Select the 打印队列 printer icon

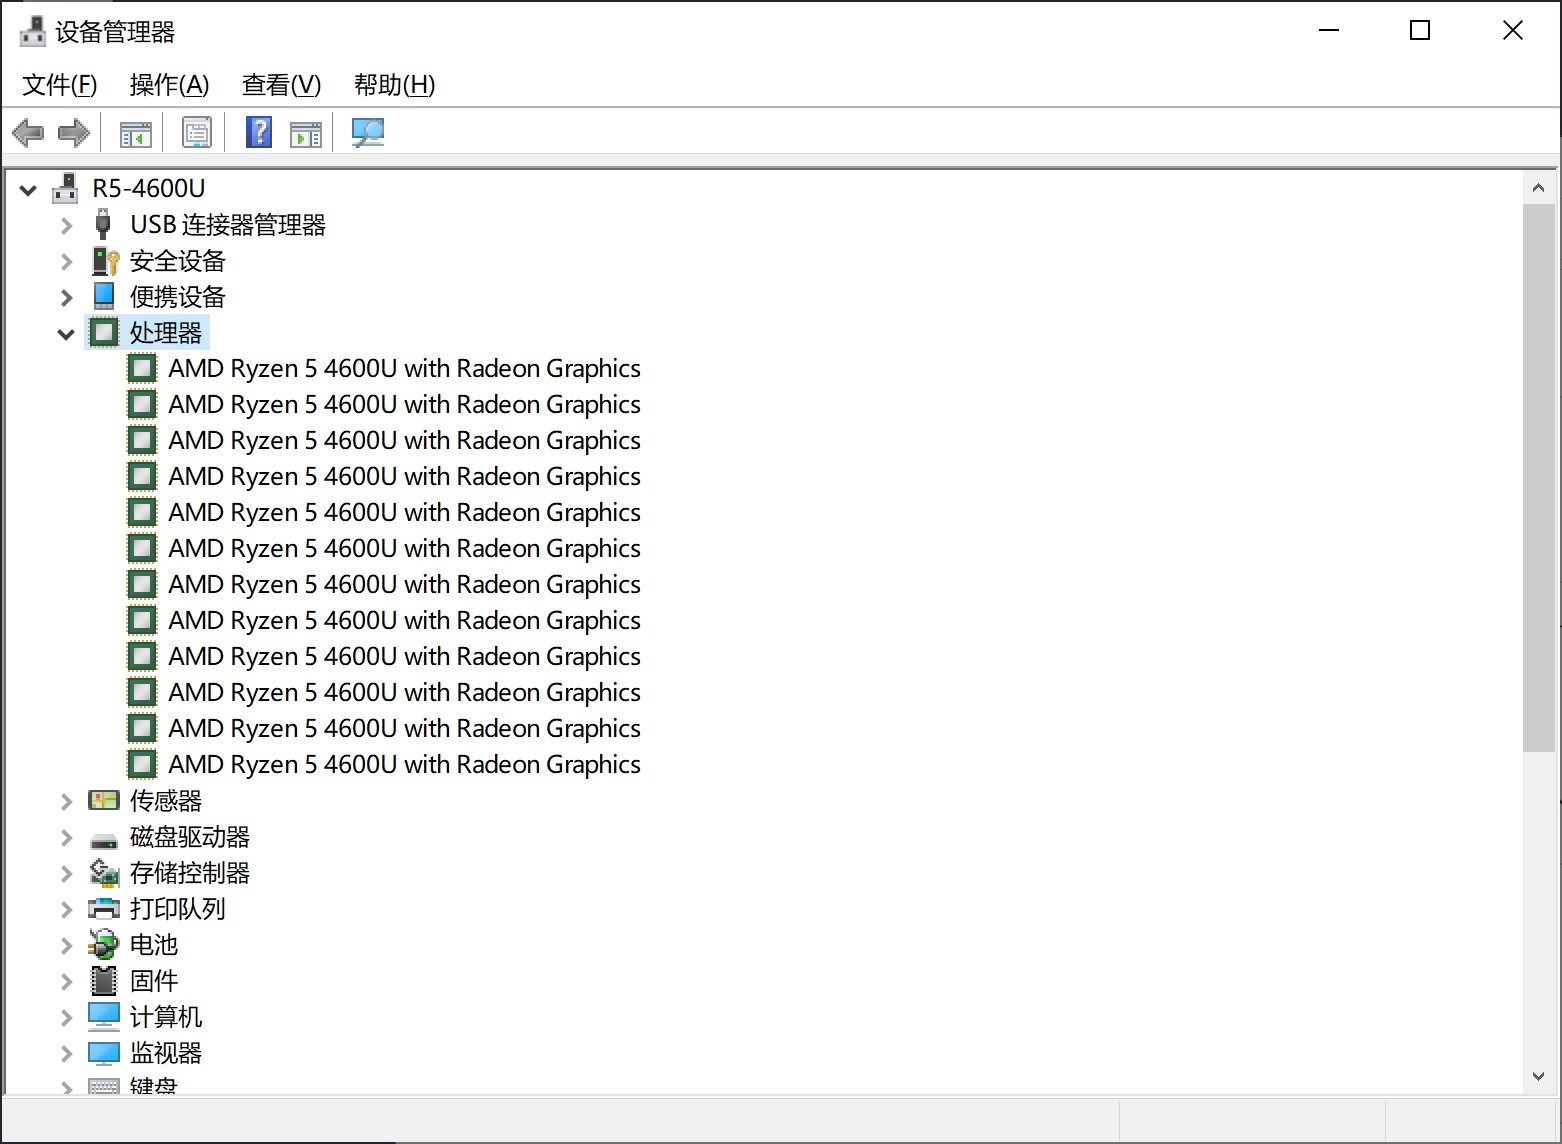pyautogui.click(x=104, y=908)
